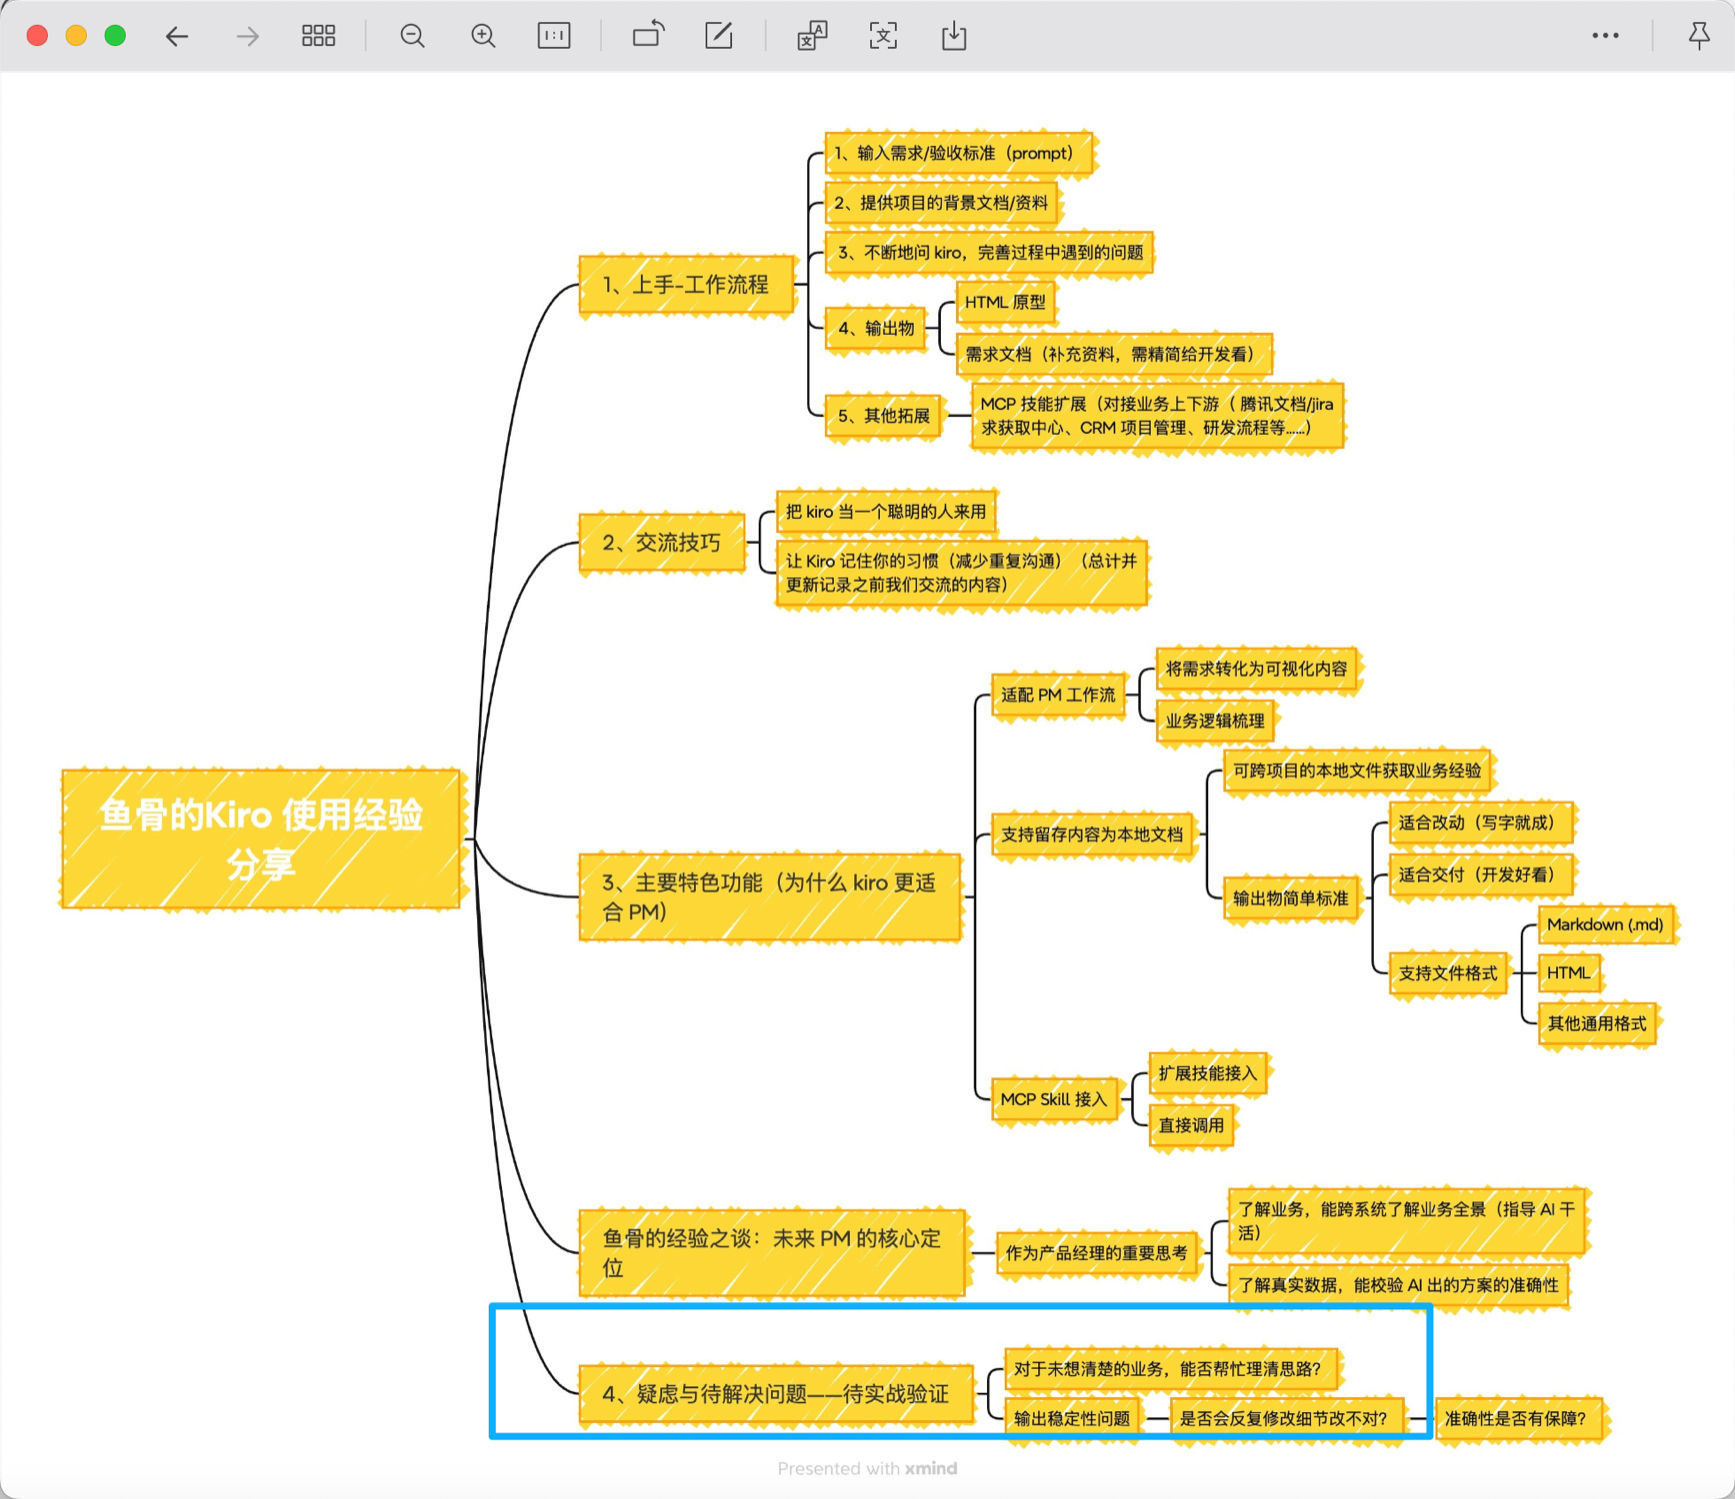The height and width of the screenshot is (1499, 1735).
Task: Select the "2、交流技巧" branch node
Action: click(661, 543)
